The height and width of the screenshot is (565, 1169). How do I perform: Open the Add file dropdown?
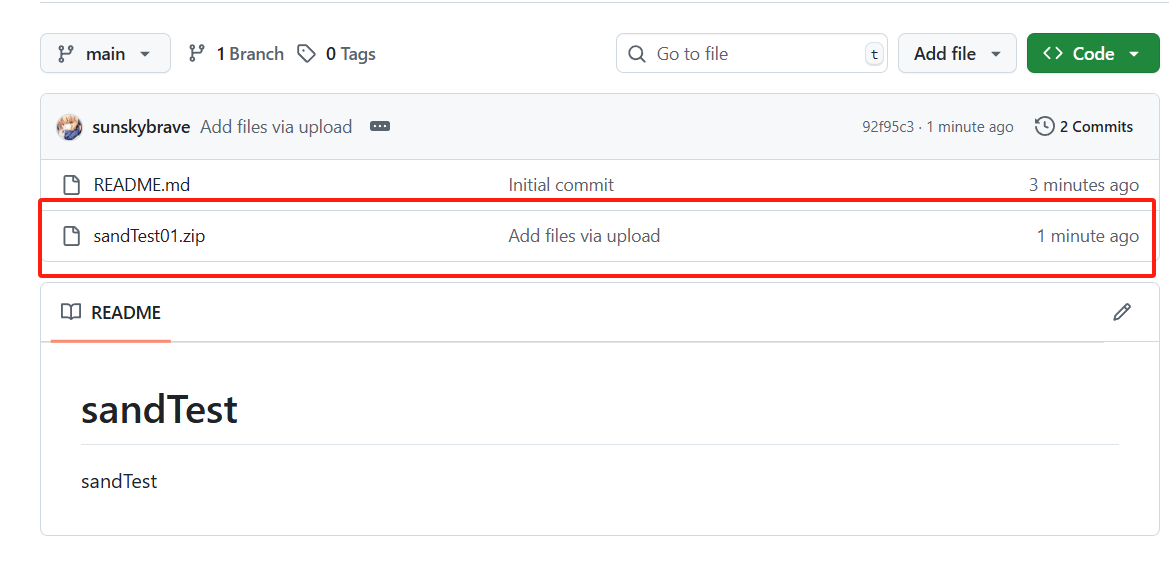[957, 54]
